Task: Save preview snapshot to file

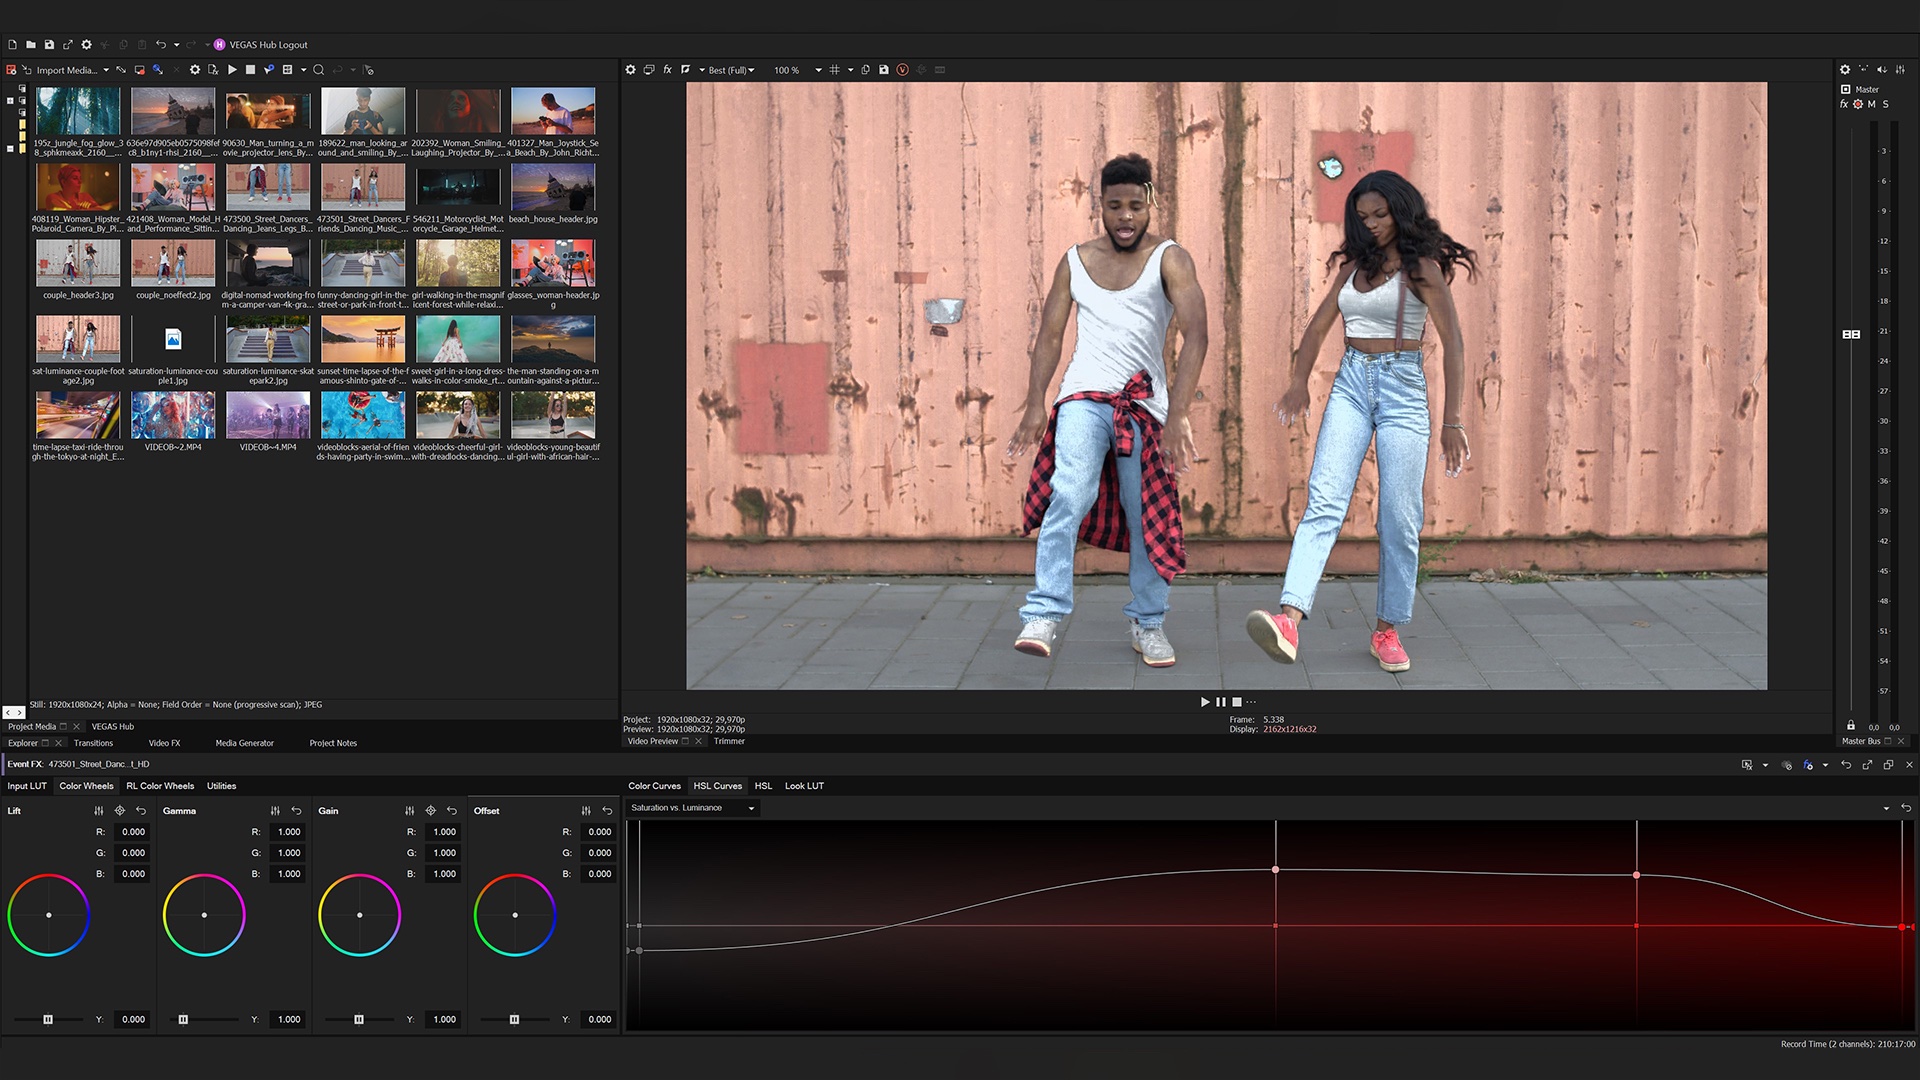Action: click(884, 70)
